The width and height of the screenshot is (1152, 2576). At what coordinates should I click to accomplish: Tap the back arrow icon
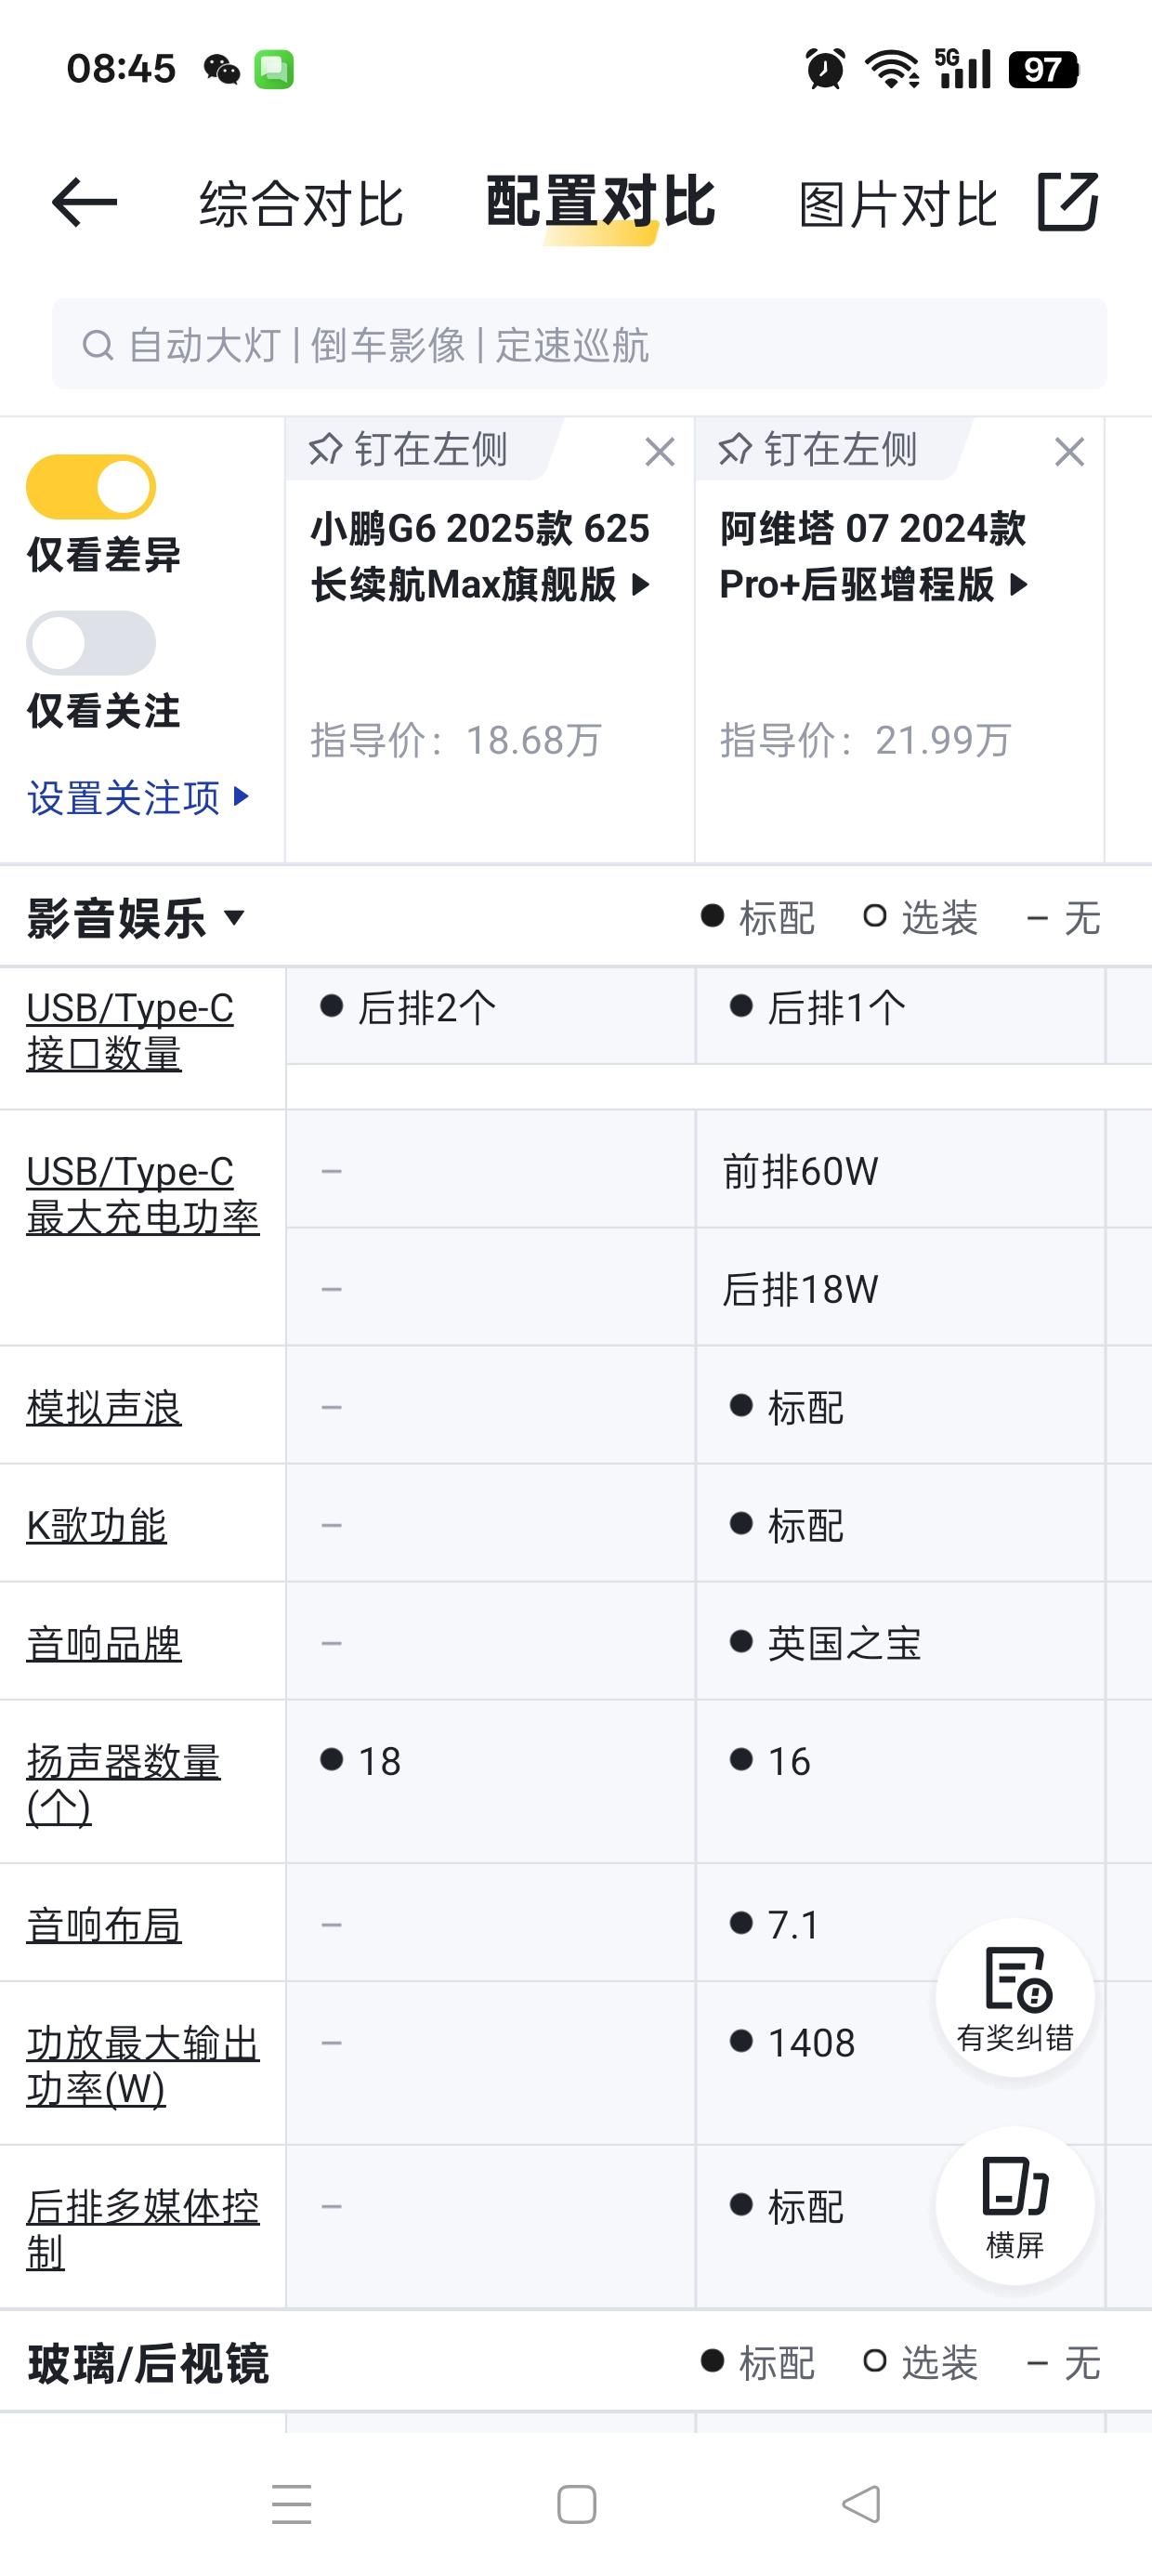(x=84, y=203)
